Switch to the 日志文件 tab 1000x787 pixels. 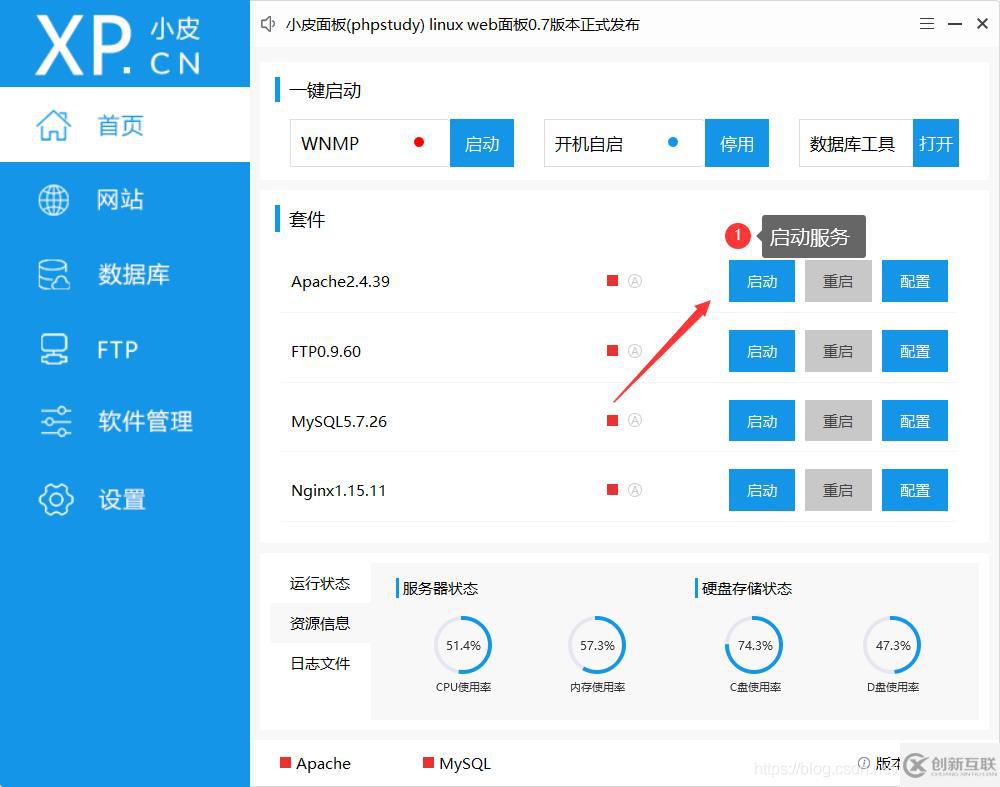point(320,663)
